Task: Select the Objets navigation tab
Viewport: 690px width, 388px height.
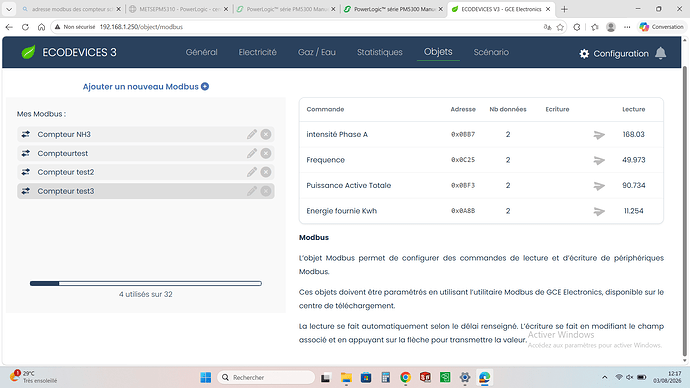Action: 438,52
